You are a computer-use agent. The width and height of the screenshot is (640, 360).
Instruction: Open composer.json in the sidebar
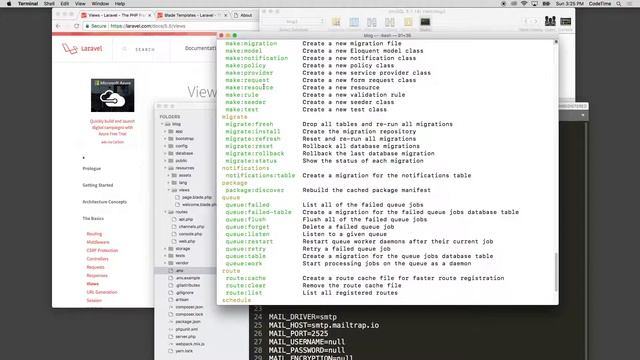tap(189, 307)
